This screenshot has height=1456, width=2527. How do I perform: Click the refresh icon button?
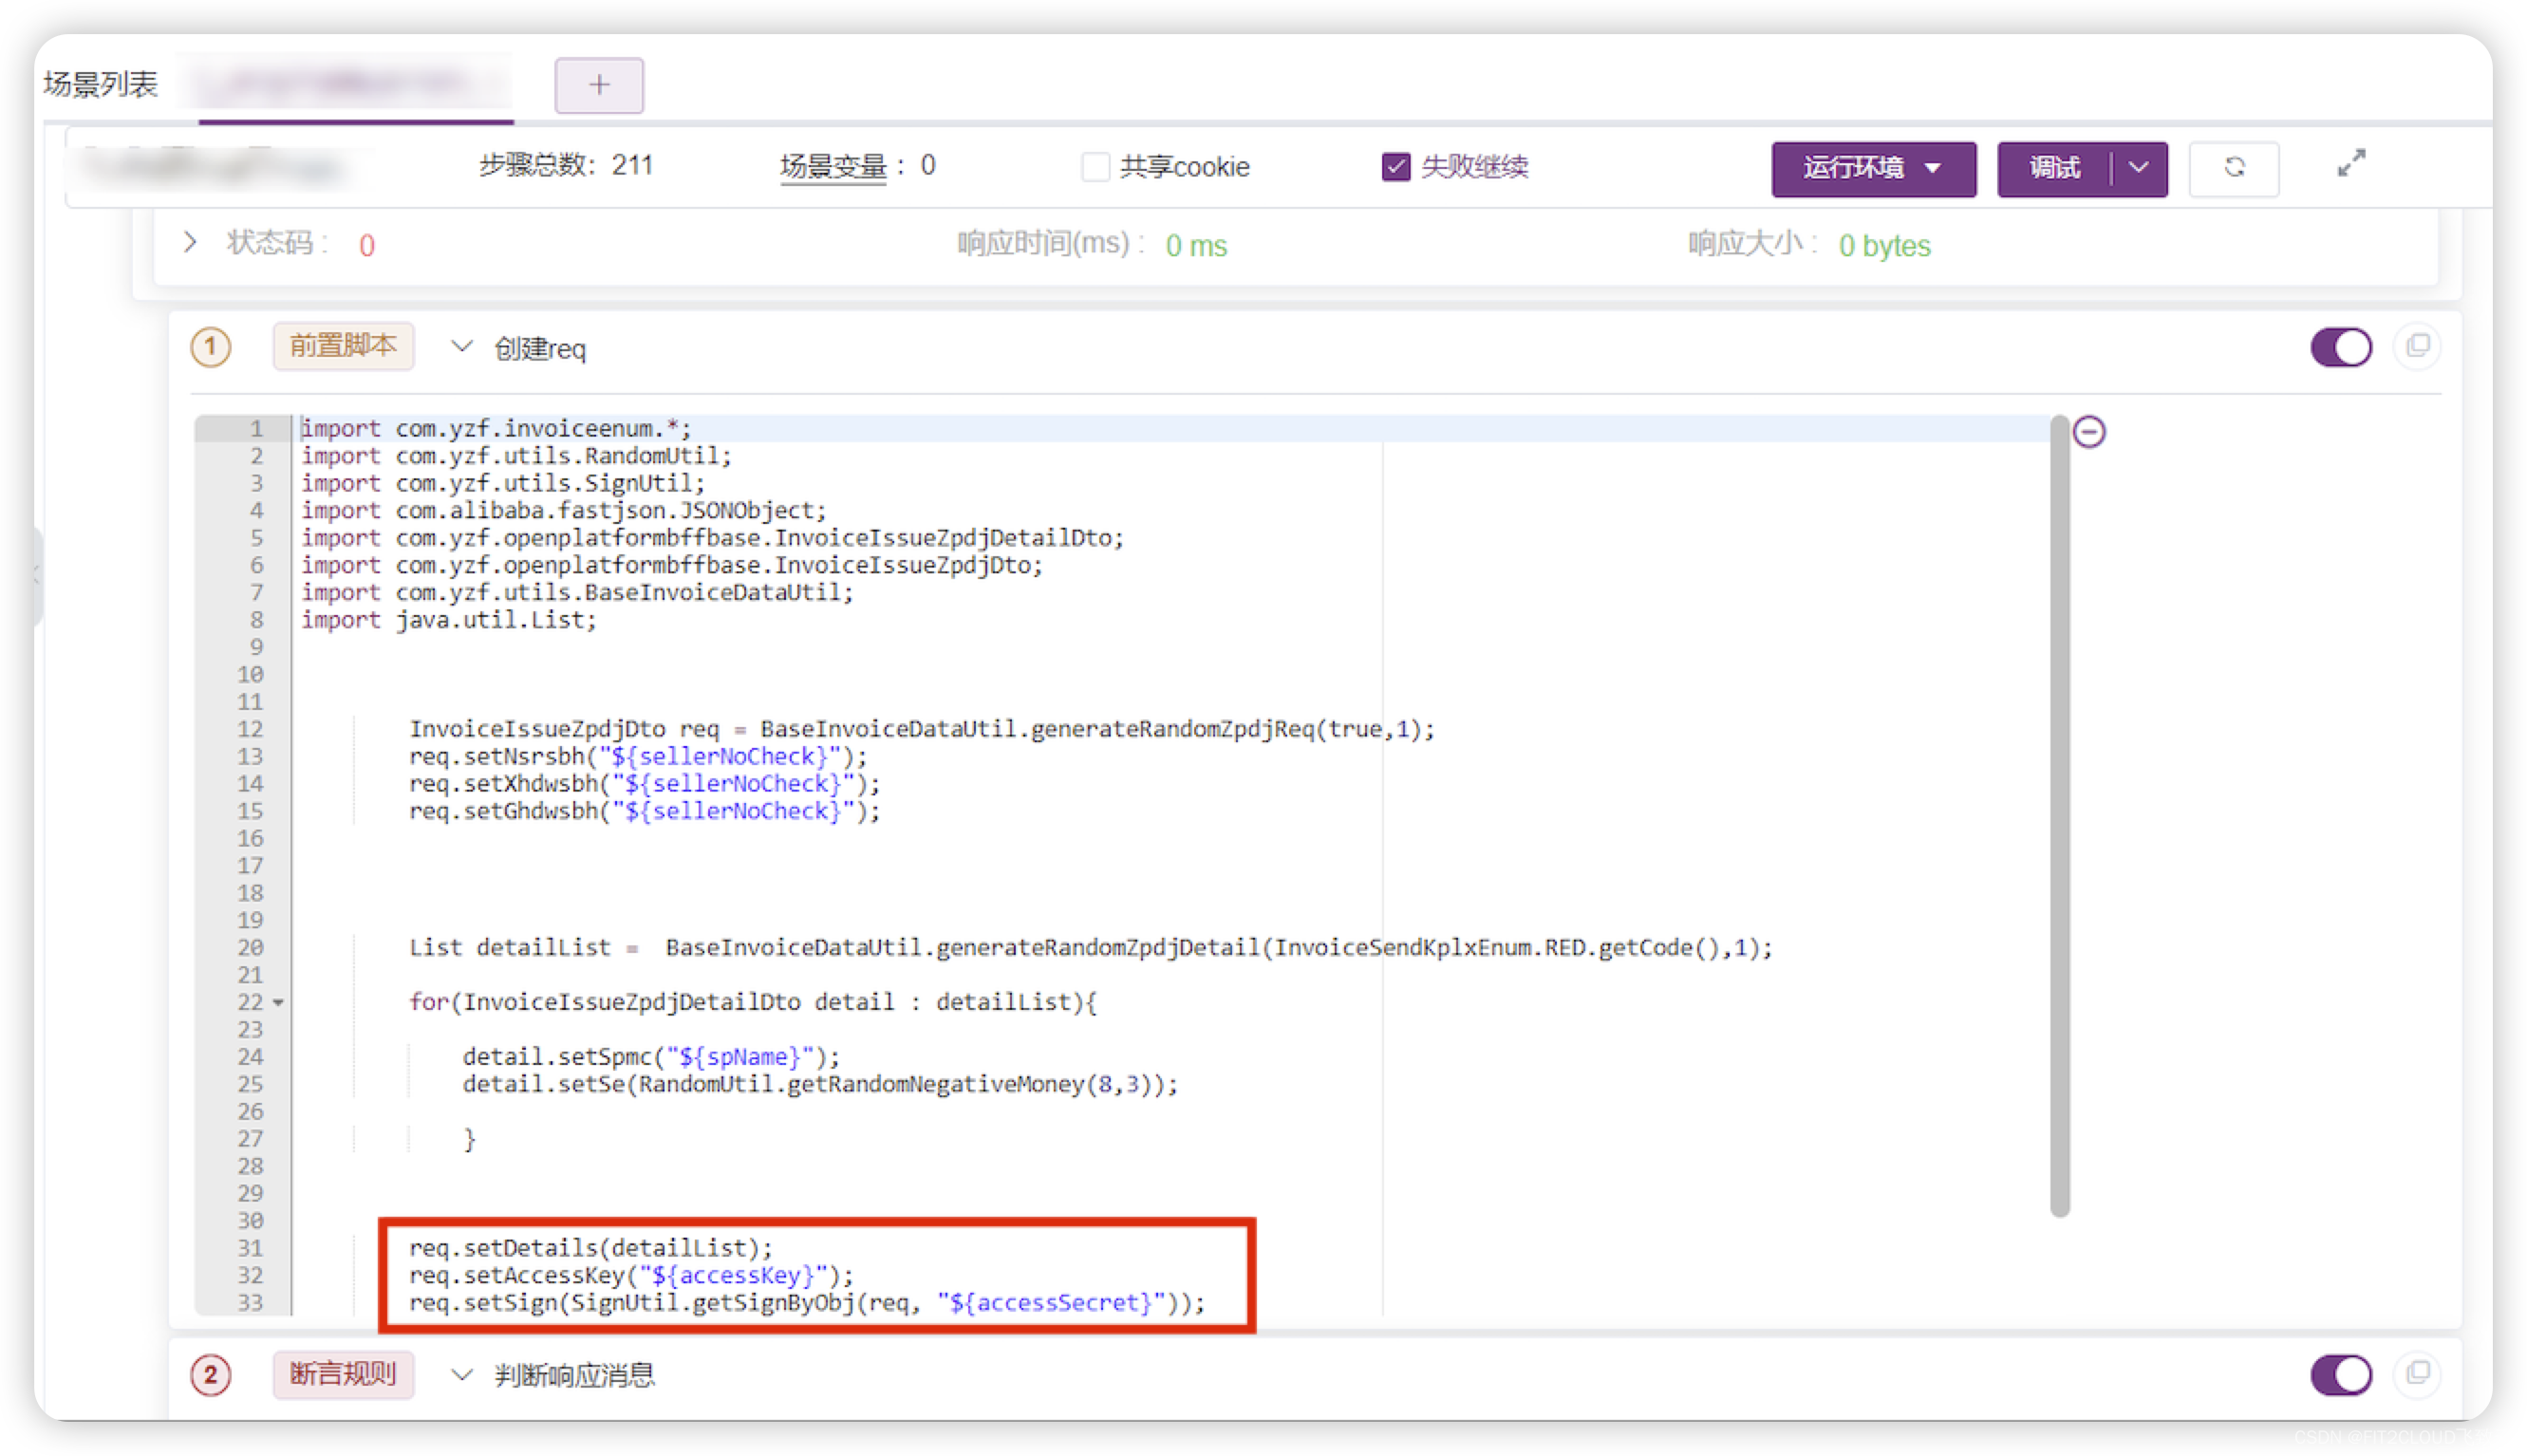tap(2233, 168)
